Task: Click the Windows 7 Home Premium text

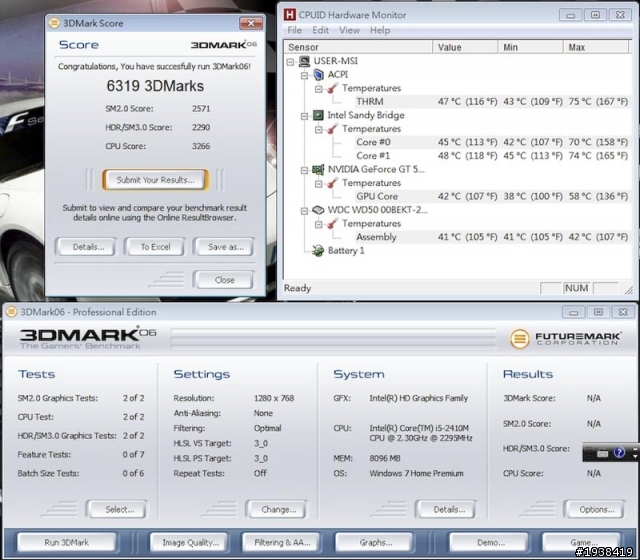Action: (x=416, y=473)
